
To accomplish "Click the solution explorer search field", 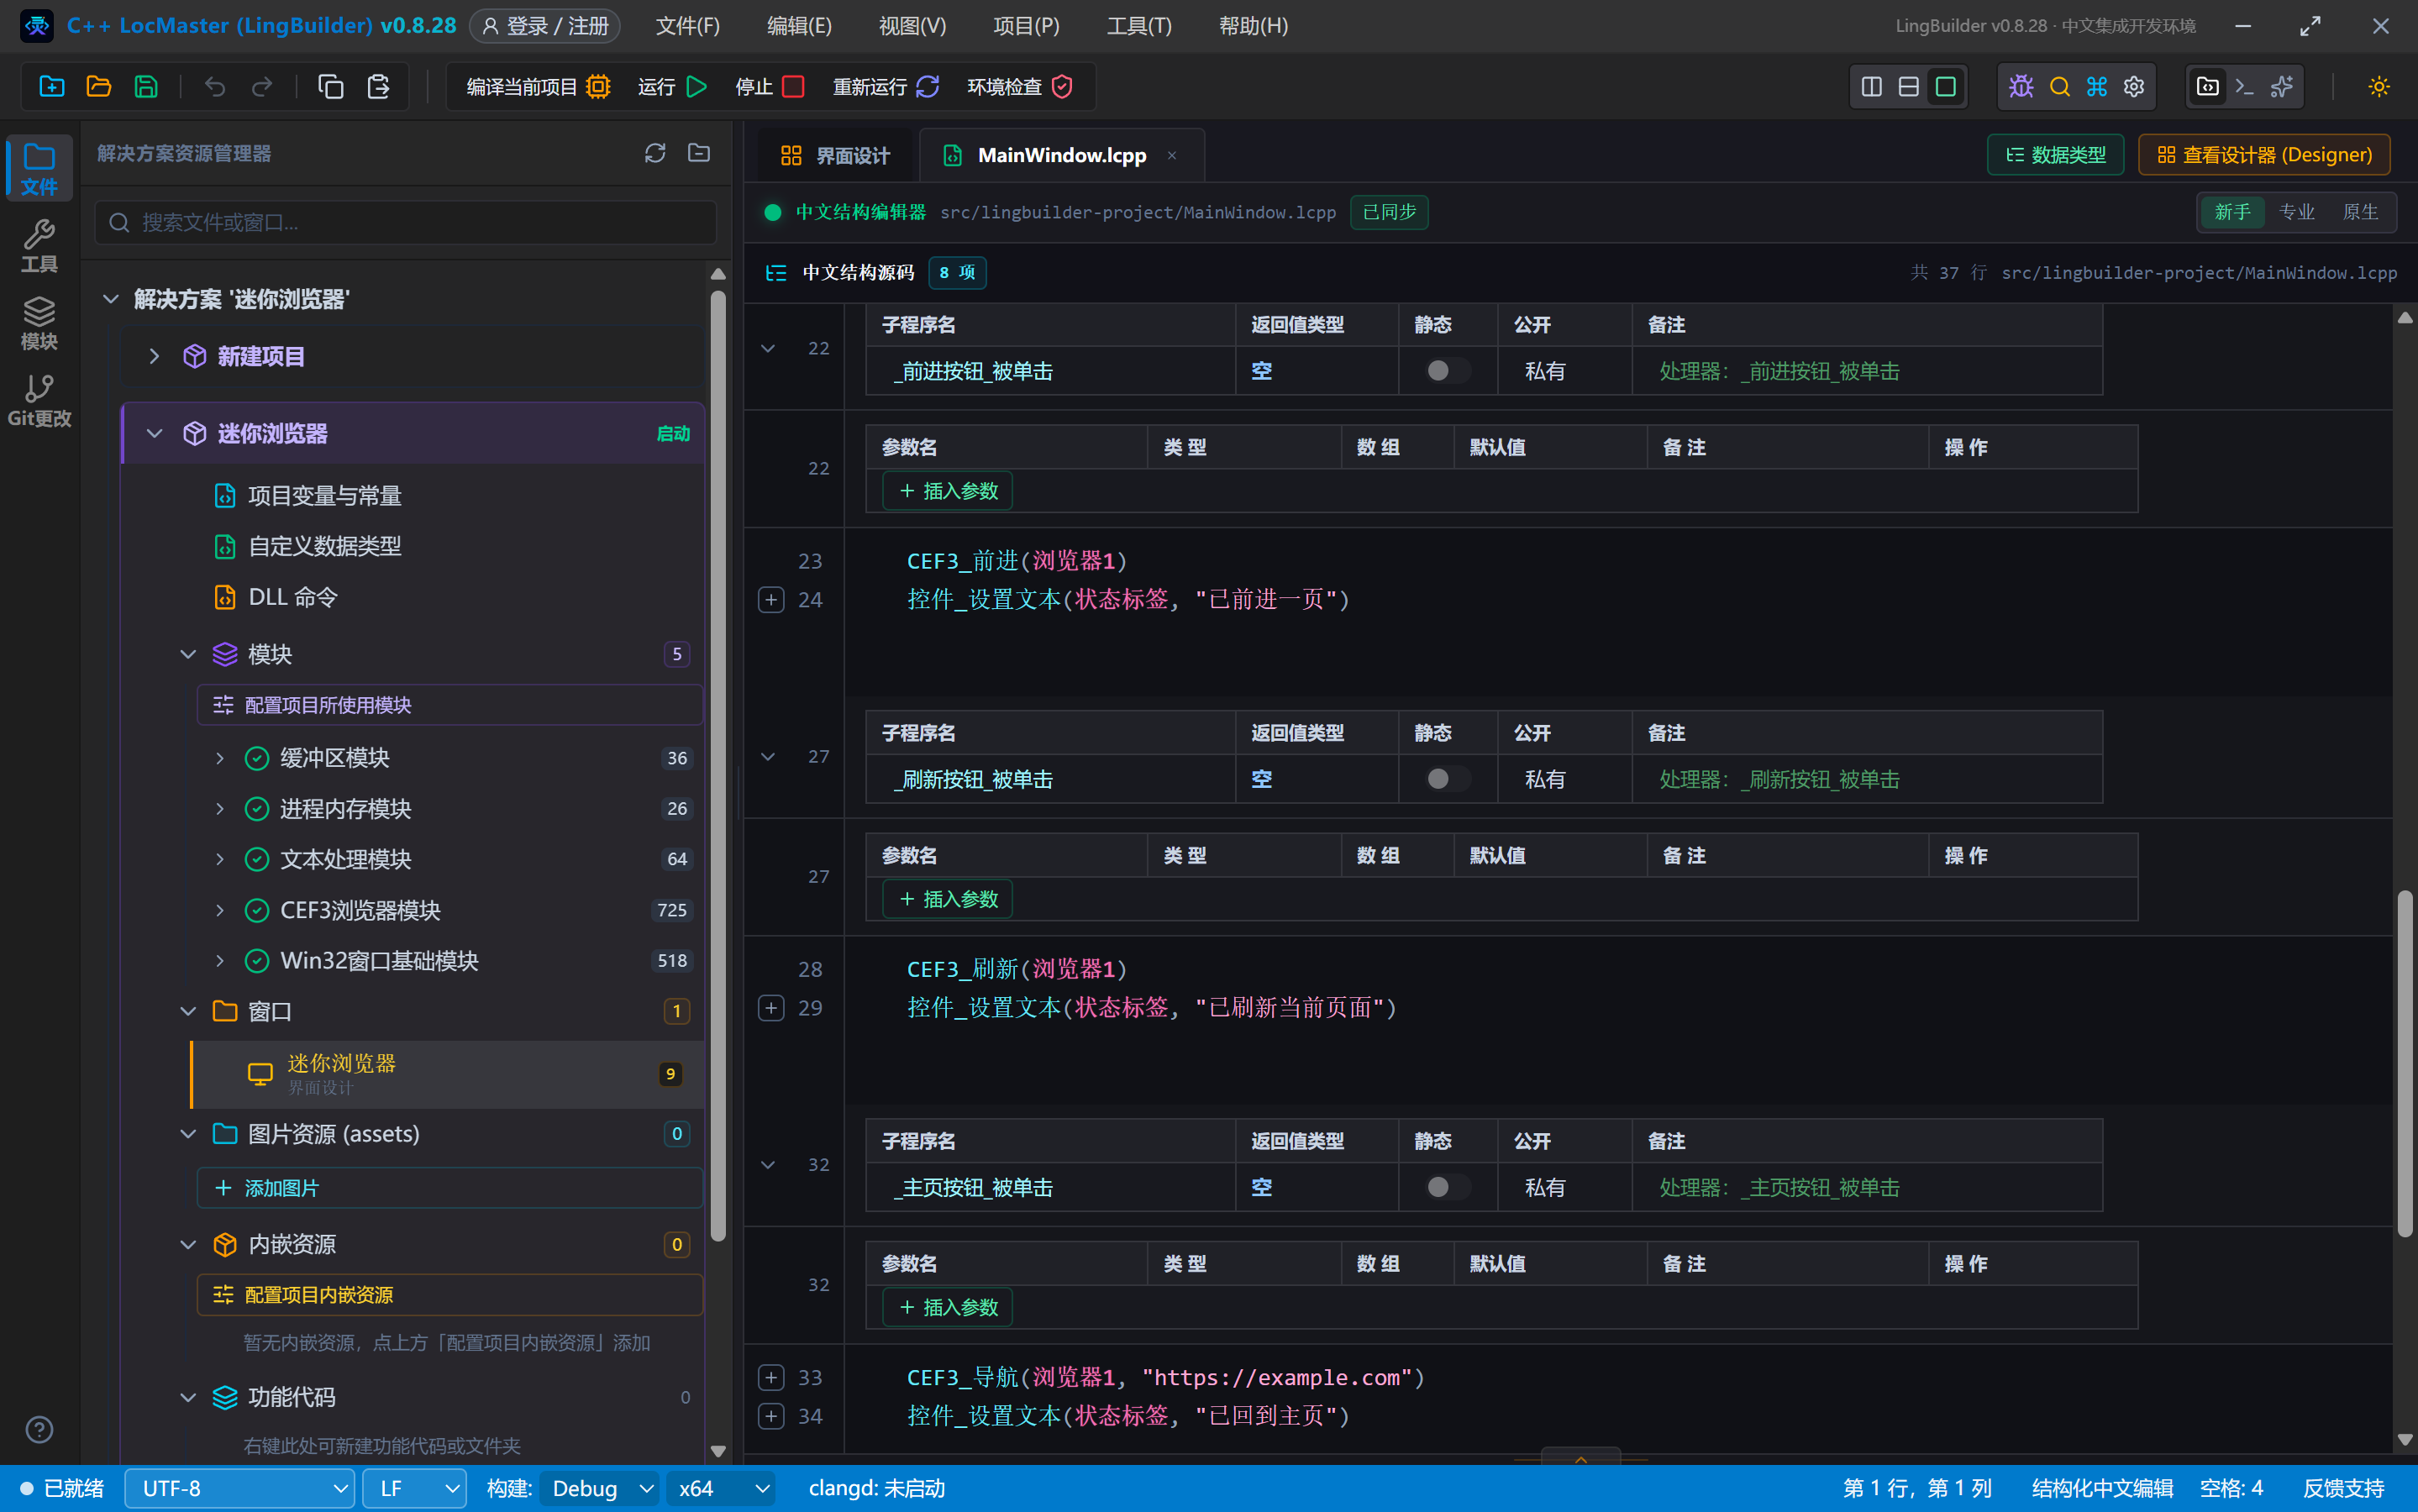I will [x=406, y=222].
